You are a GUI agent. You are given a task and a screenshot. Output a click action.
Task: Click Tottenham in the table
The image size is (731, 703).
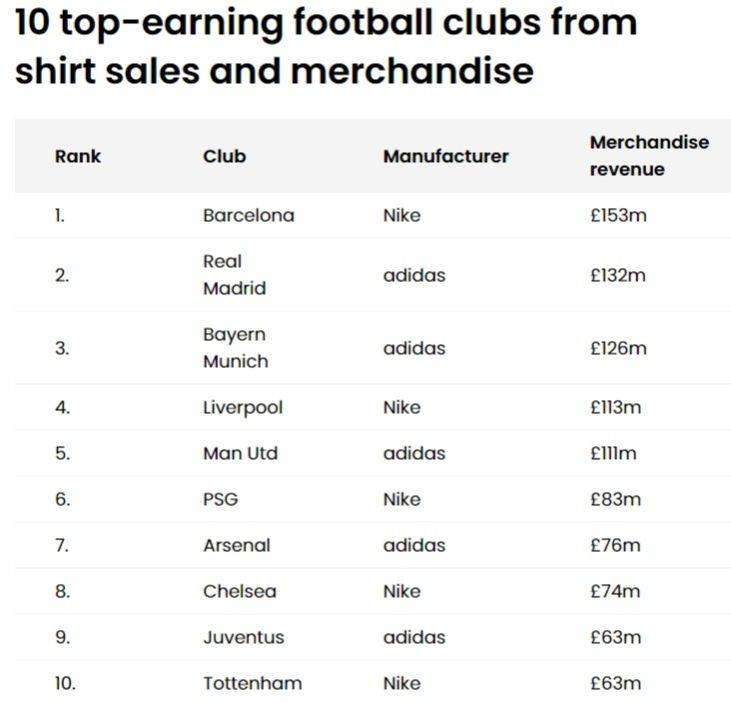pyautogui.click(x=252, y=683)
